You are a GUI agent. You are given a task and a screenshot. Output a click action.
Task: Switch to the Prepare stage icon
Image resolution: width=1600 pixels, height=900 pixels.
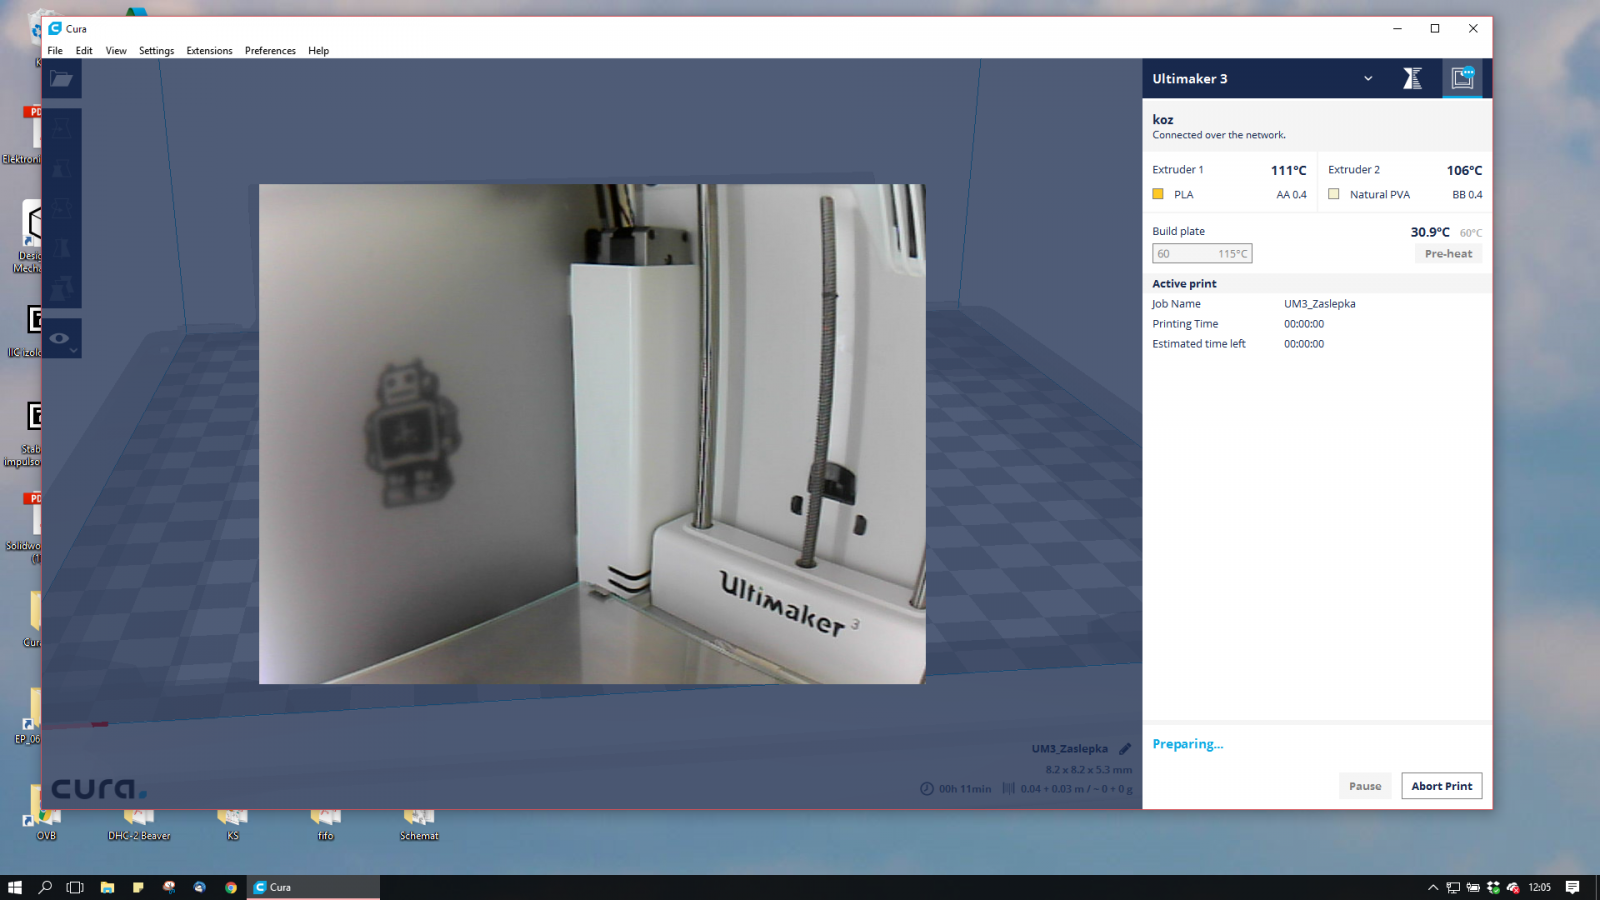coord(1412,78)
